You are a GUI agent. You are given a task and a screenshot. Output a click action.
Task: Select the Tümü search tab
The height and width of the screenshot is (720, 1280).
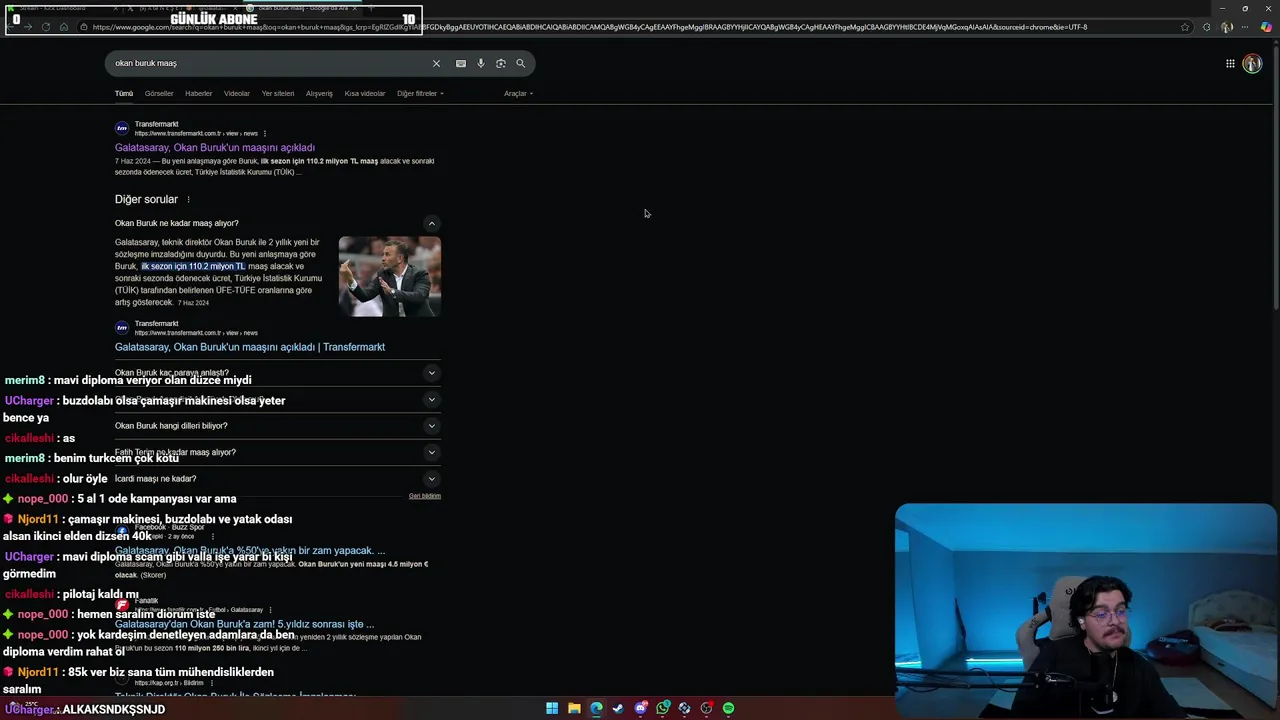coord(124,93)
